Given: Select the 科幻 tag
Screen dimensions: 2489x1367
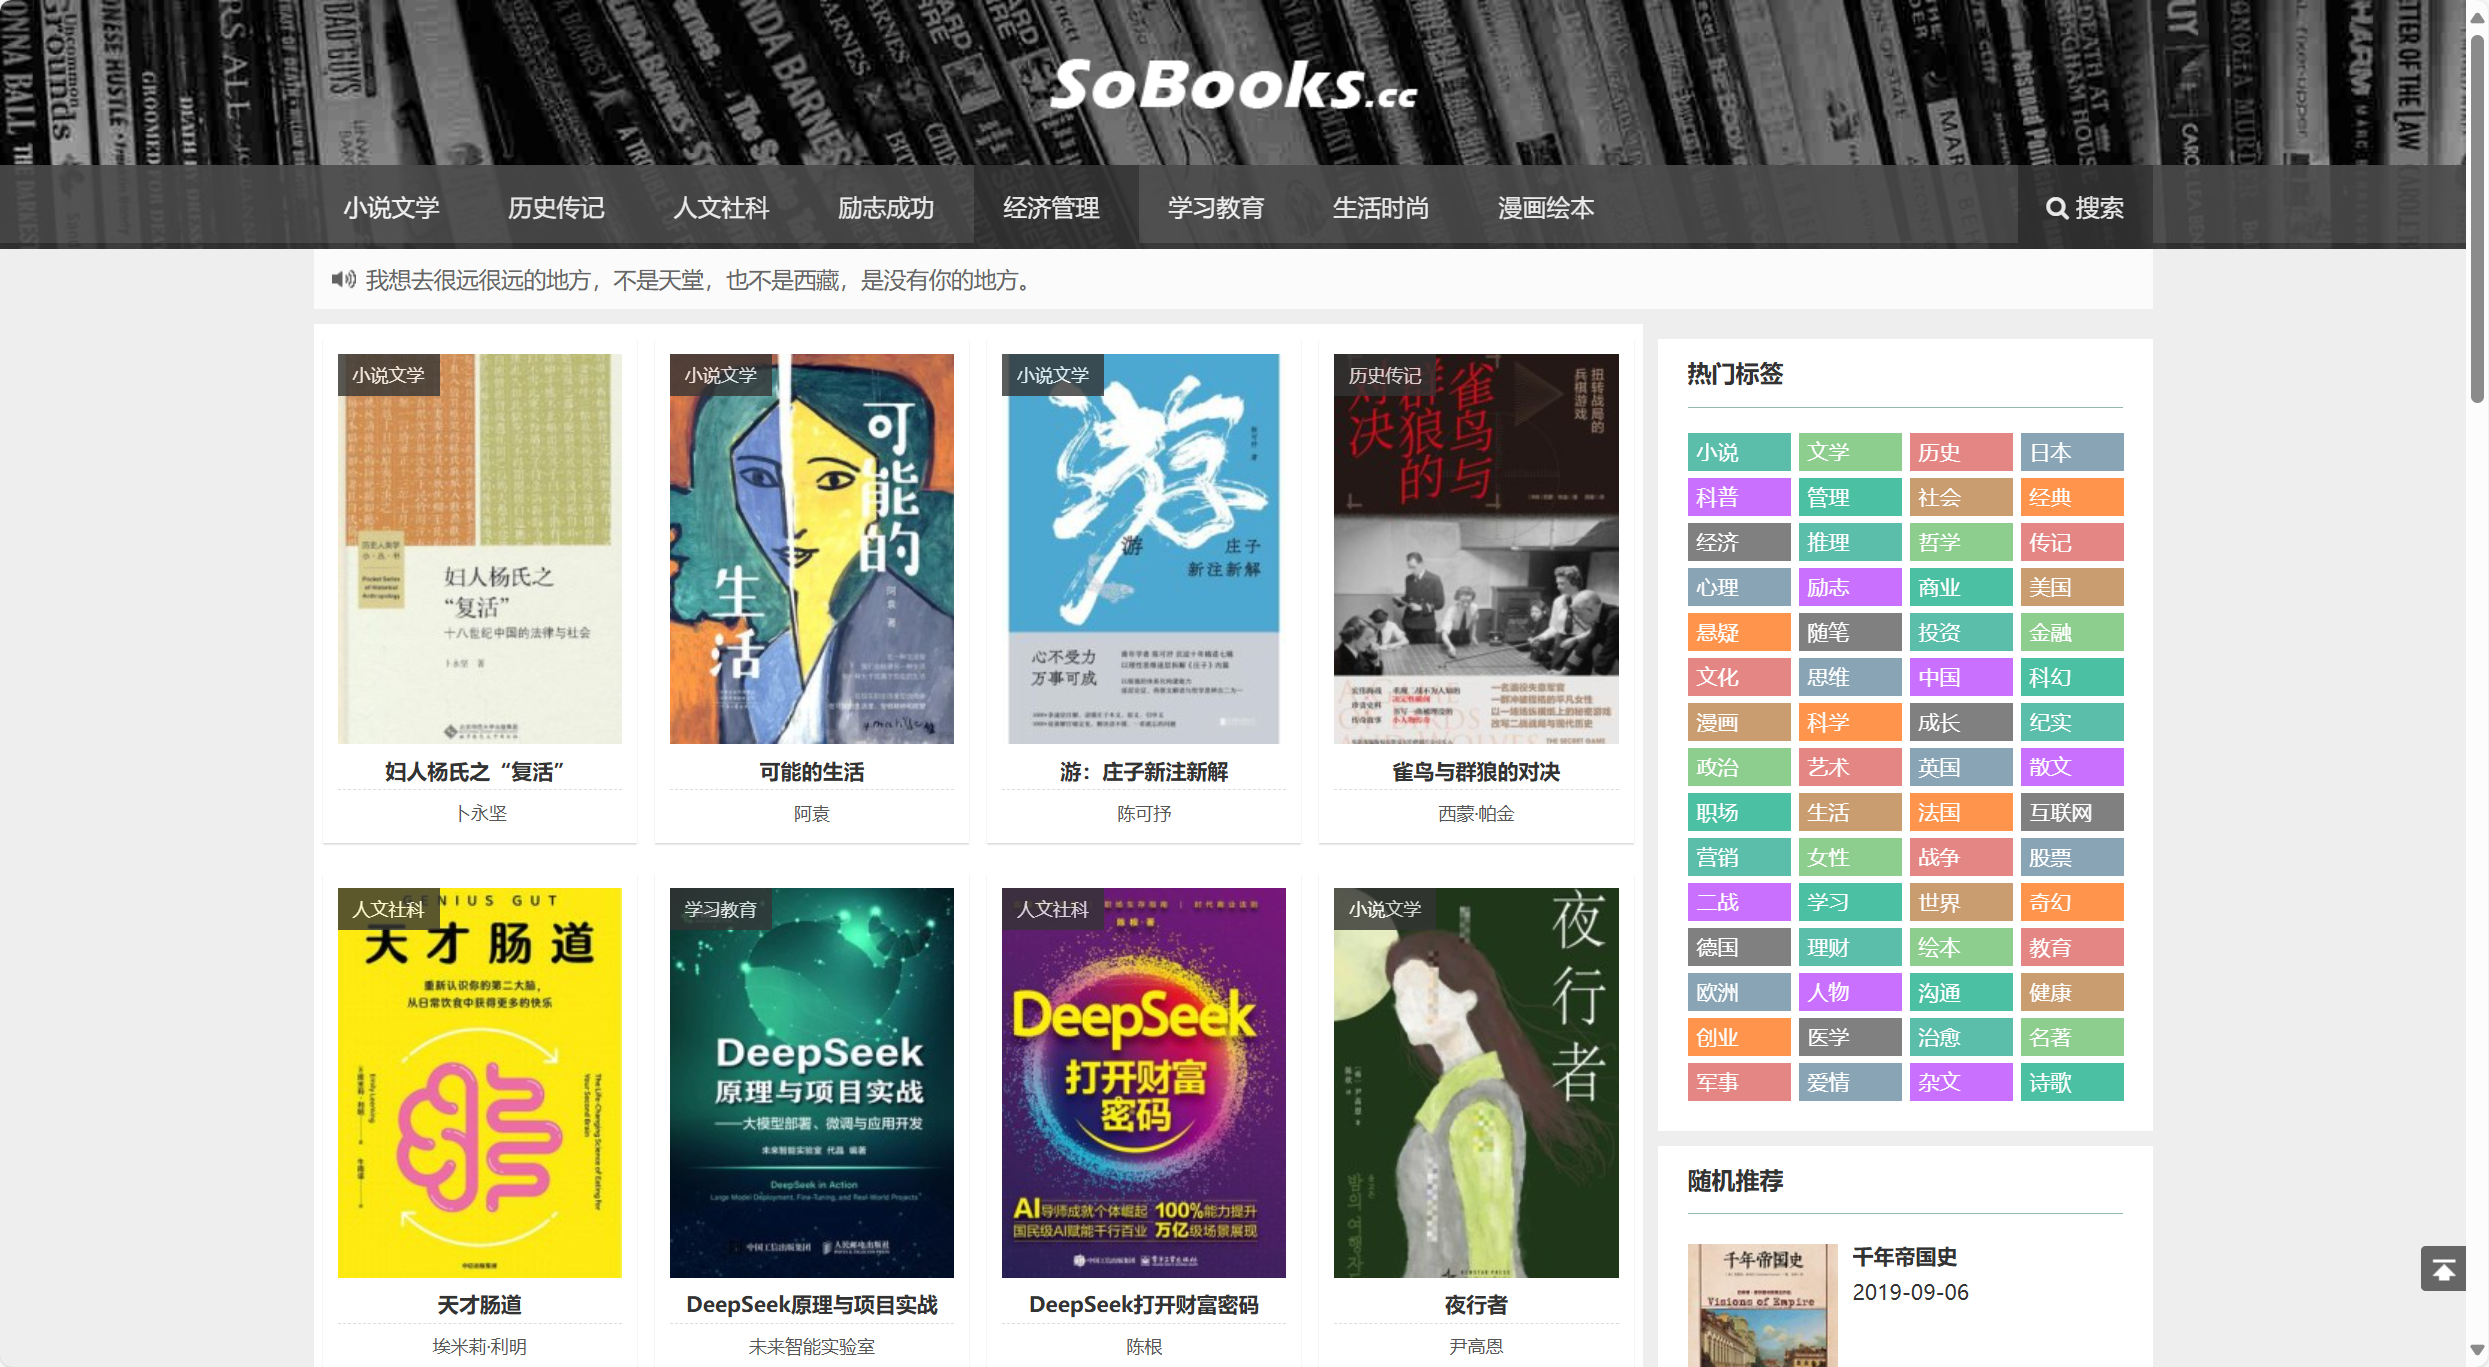Looking at the screenshot, I should coord(2072,677).
